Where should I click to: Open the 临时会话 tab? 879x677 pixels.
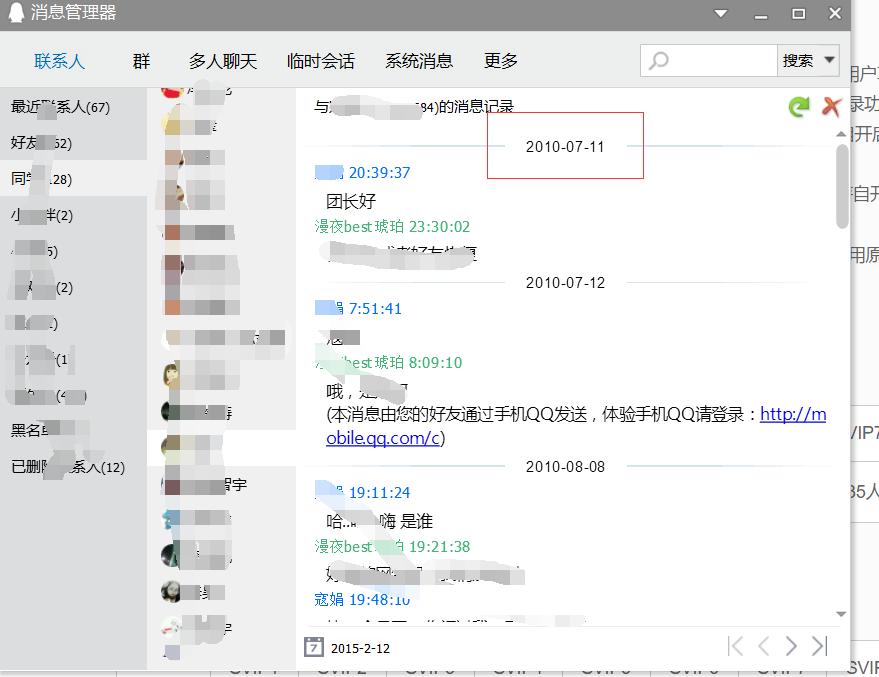point(320,60)
